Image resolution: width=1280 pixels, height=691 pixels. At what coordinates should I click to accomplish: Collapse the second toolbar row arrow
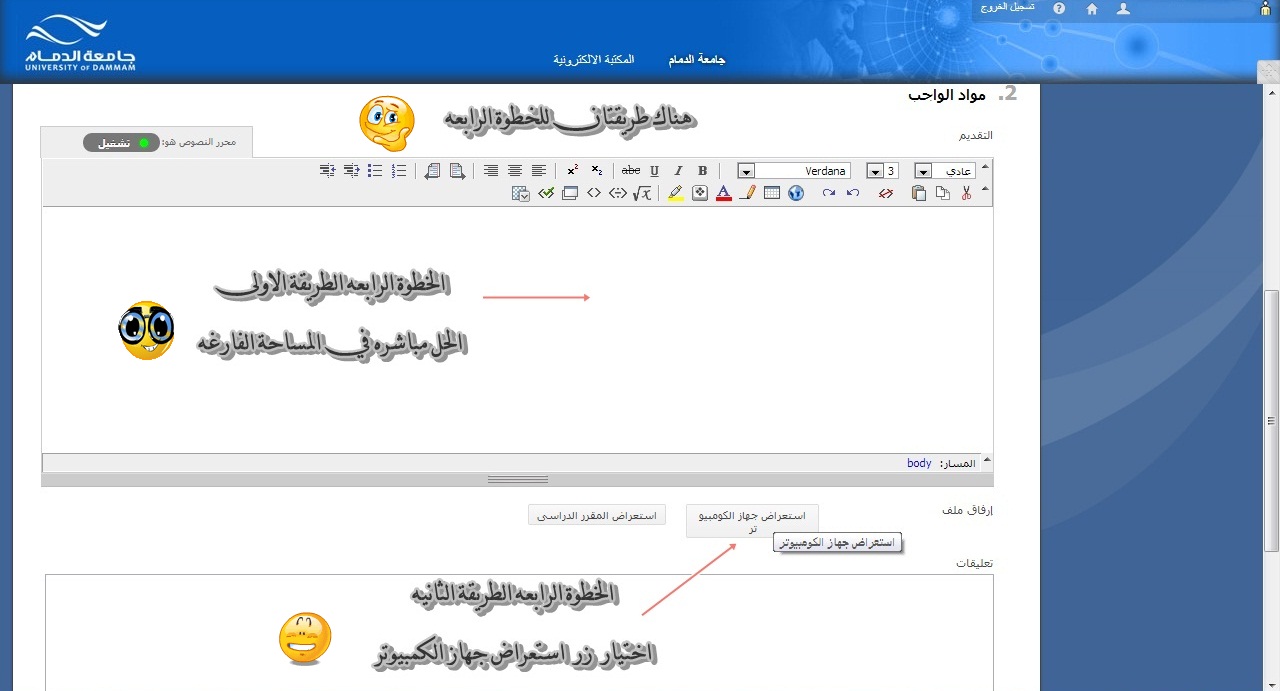coord(985,189)
